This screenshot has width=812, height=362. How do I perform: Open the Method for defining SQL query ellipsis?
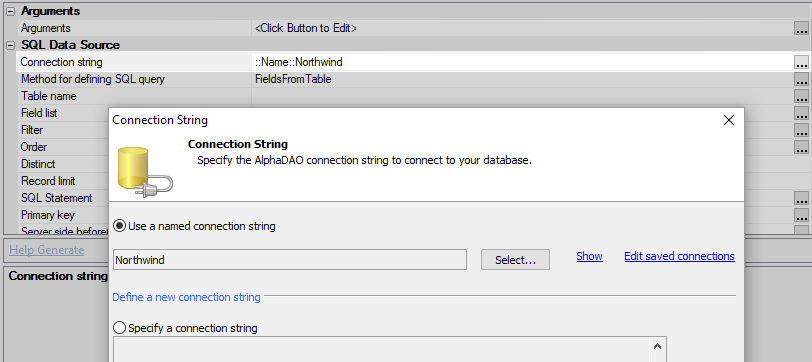point(801,80)
